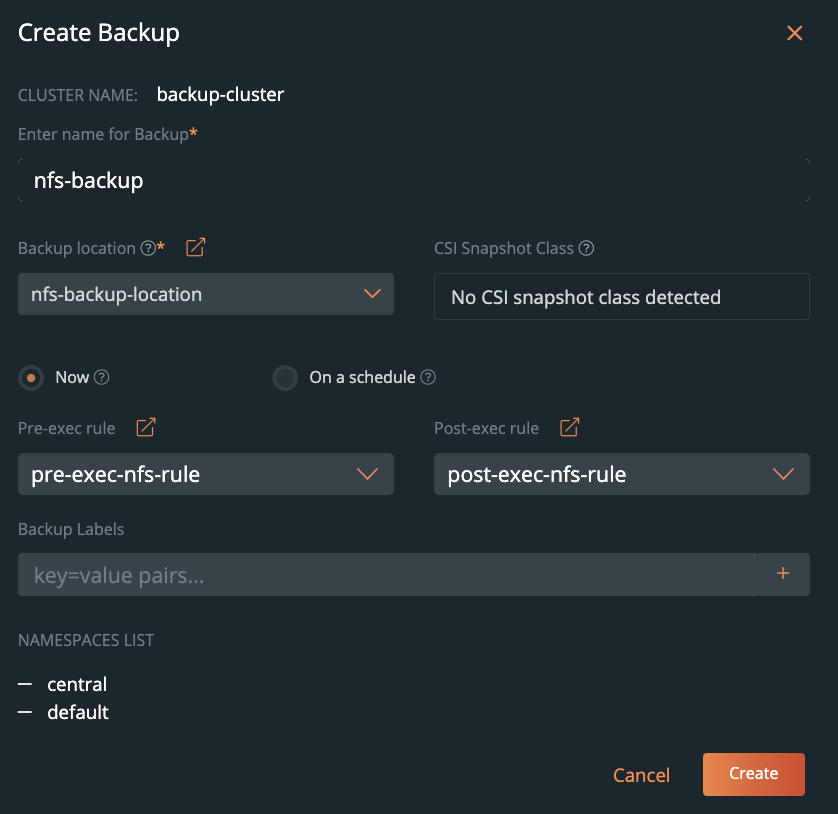
Task: Open Backup location external link icon
Action: click(196, 248)
